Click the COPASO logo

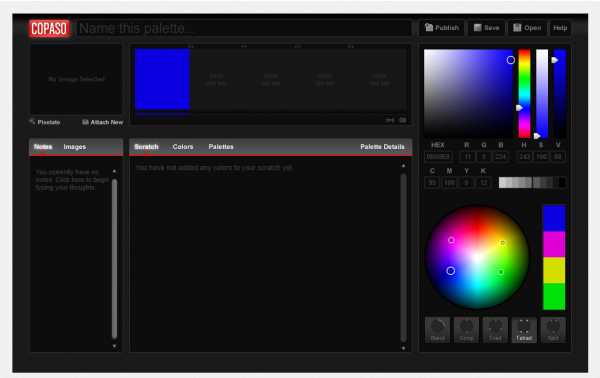[x=49, y=28]
